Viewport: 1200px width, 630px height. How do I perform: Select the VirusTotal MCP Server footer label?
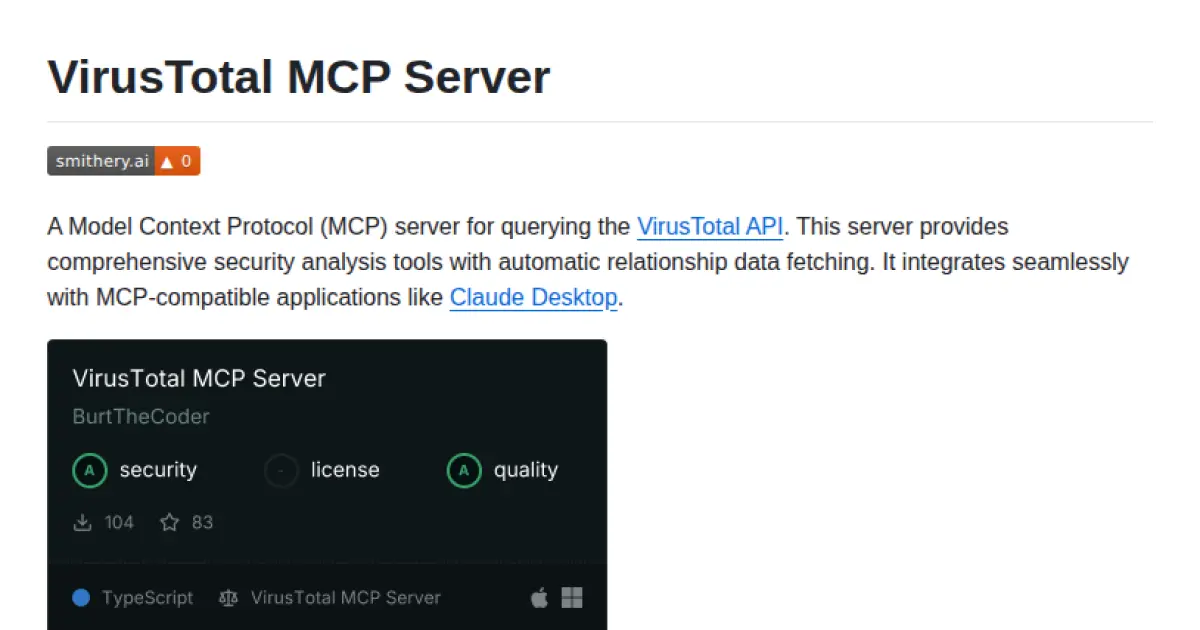[x=344, y=597]
